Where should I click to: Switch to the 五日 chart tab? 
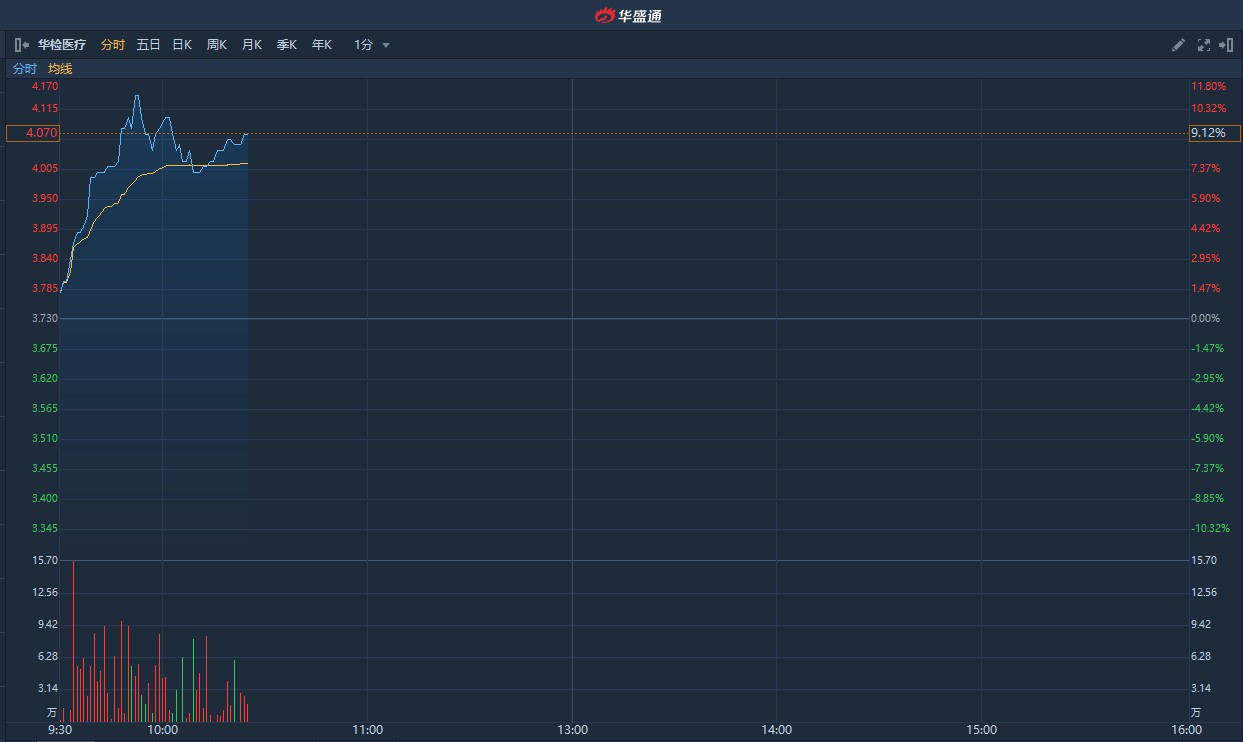point(147,44)
